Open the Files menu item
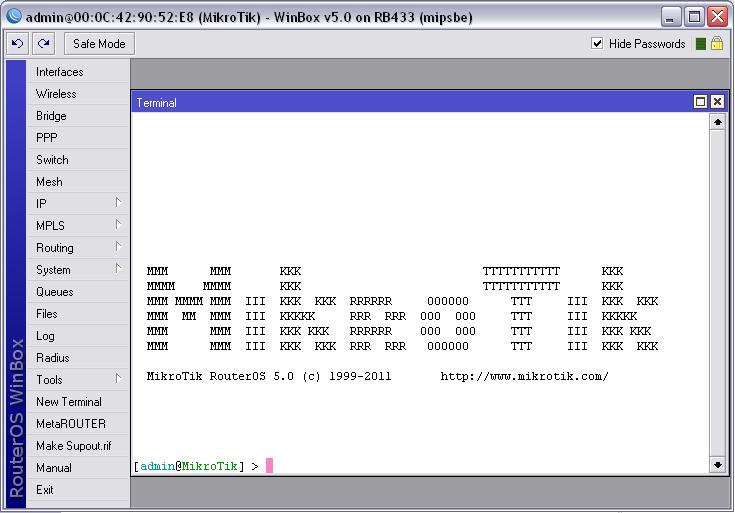Image resolution: width=735 pixels, height=513 pixels. [78, 314]
